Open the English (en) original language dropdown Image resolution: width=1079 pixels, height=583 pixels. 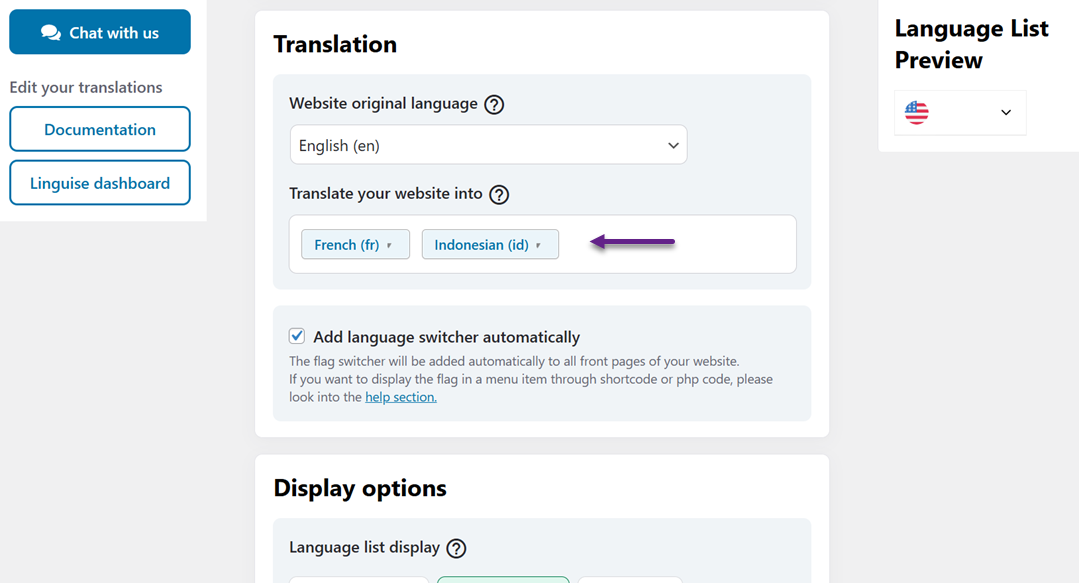pyautogui.click(x=489, y=145)
